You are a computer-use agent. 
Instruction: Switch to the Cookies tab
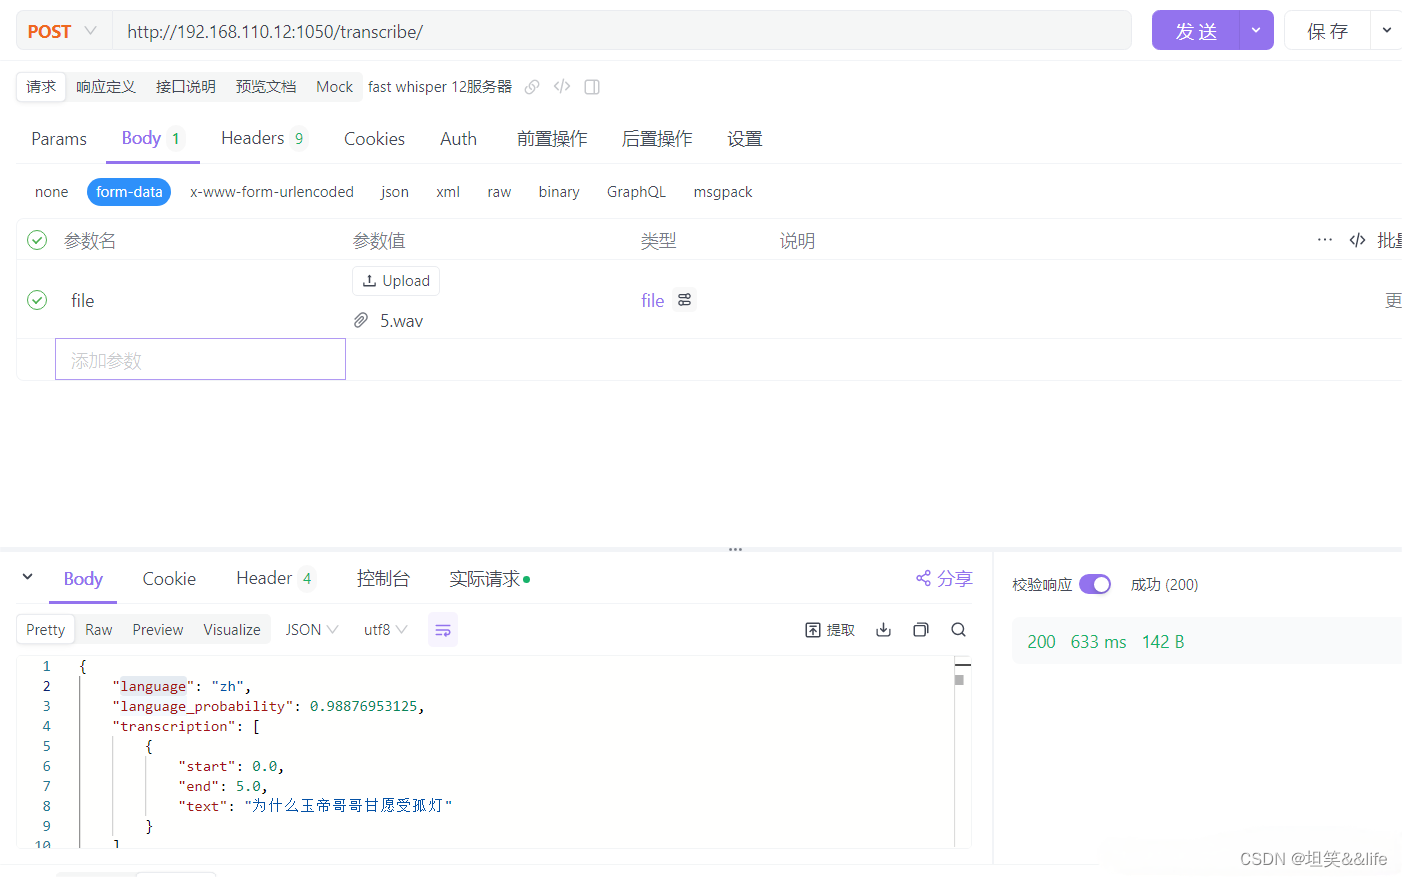[374, 139]
